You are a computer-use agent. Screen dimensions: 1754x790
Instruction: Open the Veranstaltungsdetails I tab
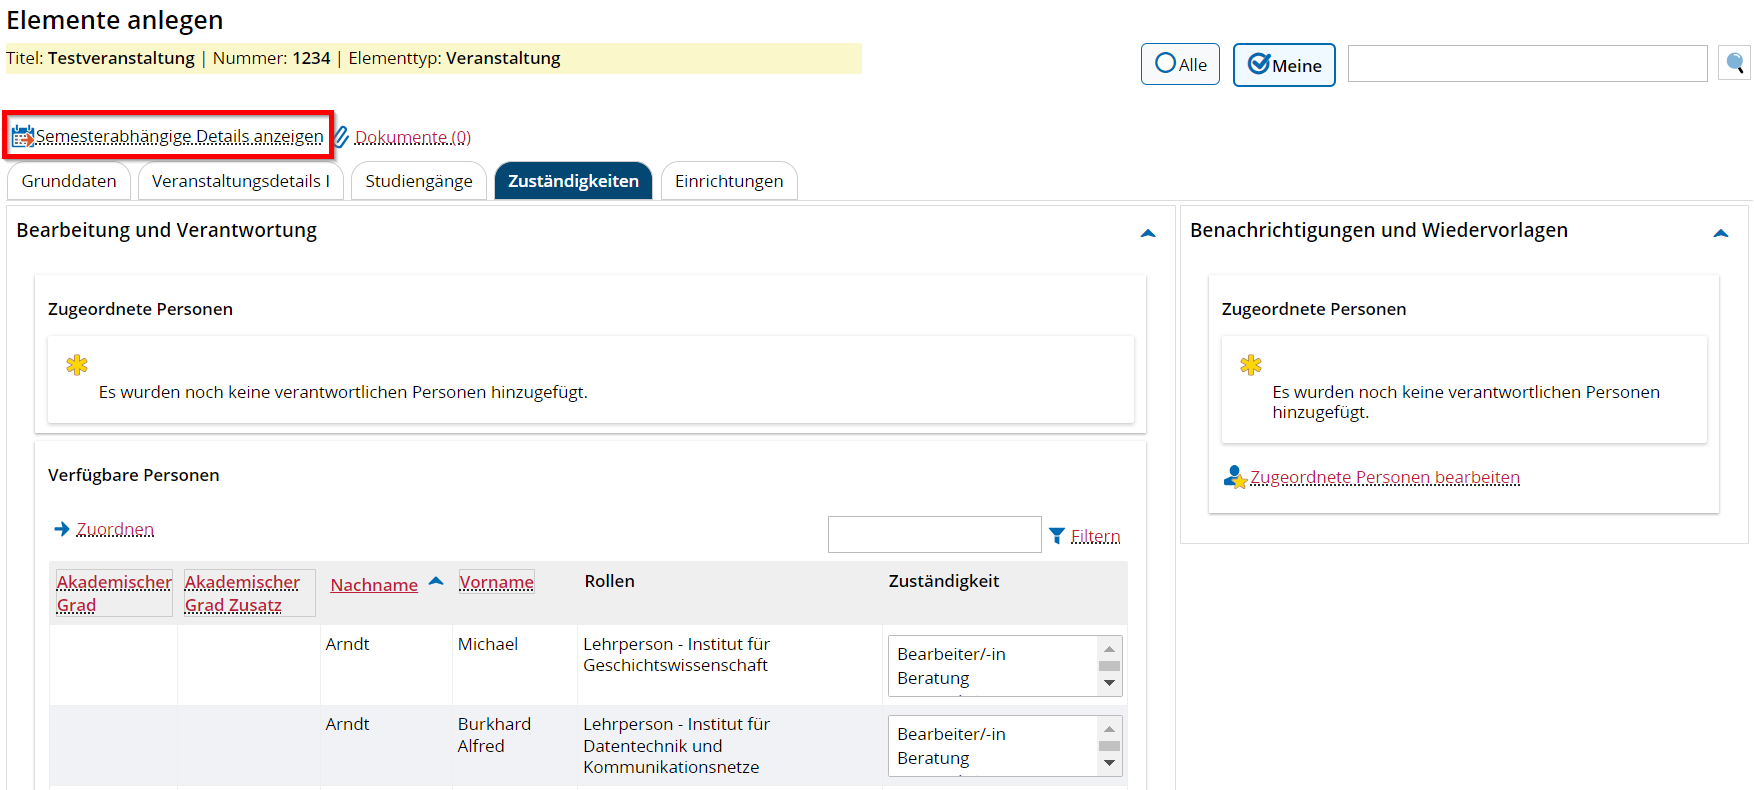click(241, 181)
